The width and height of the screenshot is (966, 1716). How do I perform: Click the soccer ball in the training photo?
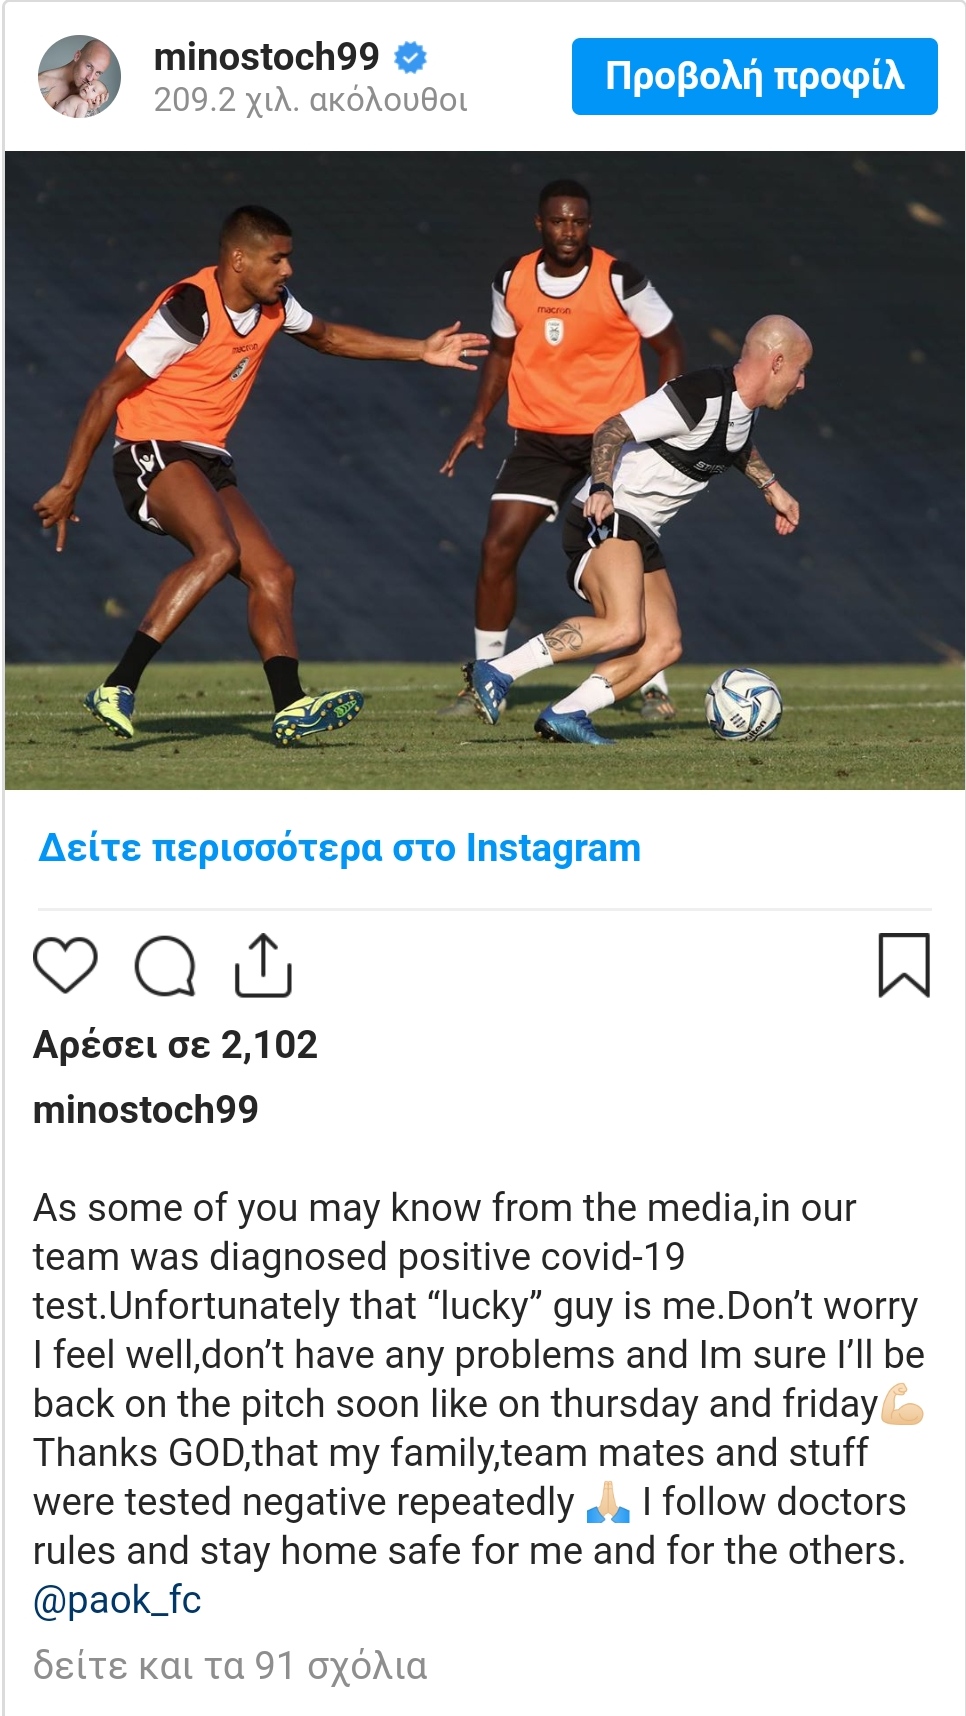tap(743, 705)
